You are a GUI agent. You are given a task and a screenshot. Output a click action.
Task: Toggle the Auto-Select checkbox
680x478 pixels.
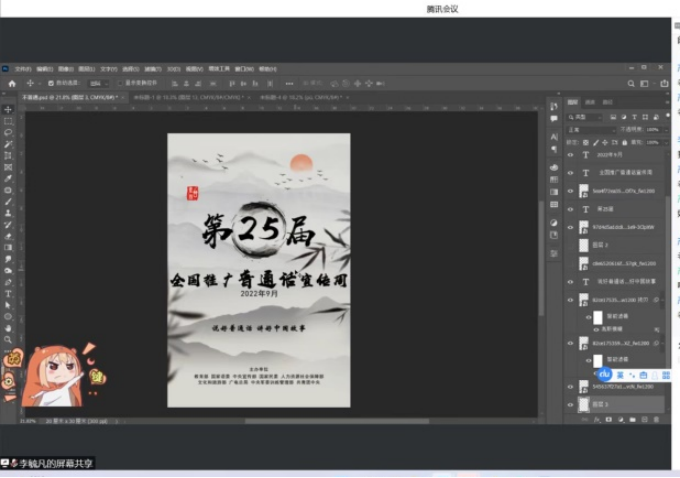[49, 83]
